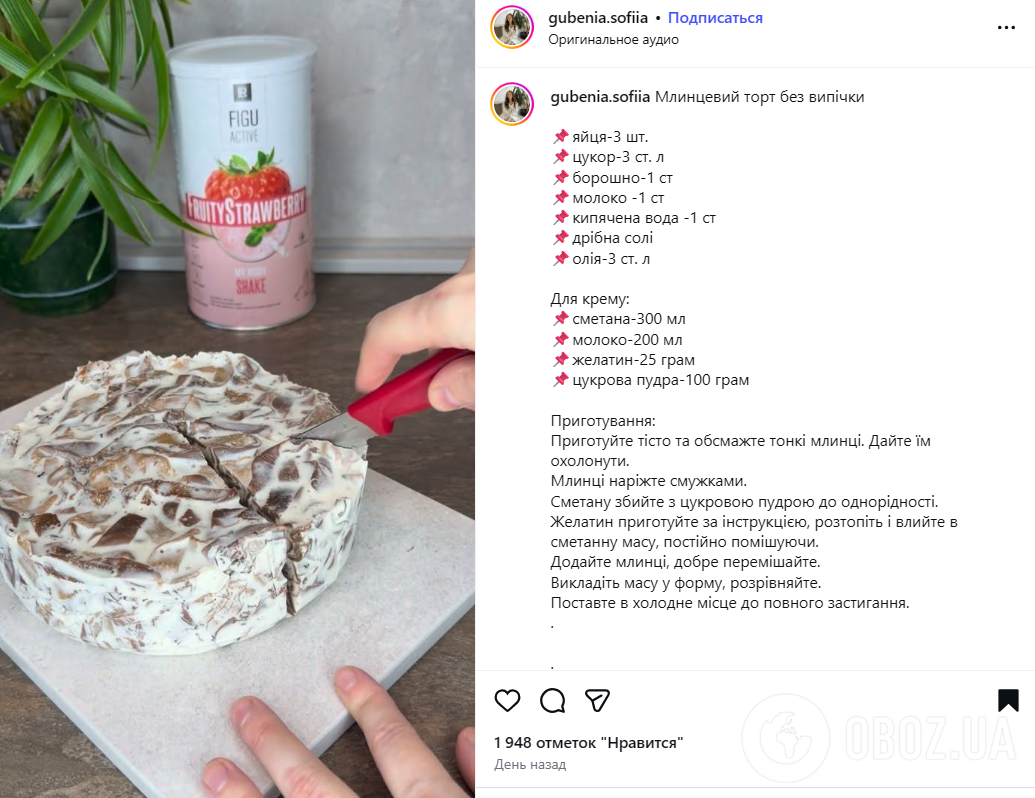
Task: Share the post via paper plane icon
Action: pos(597,700)
